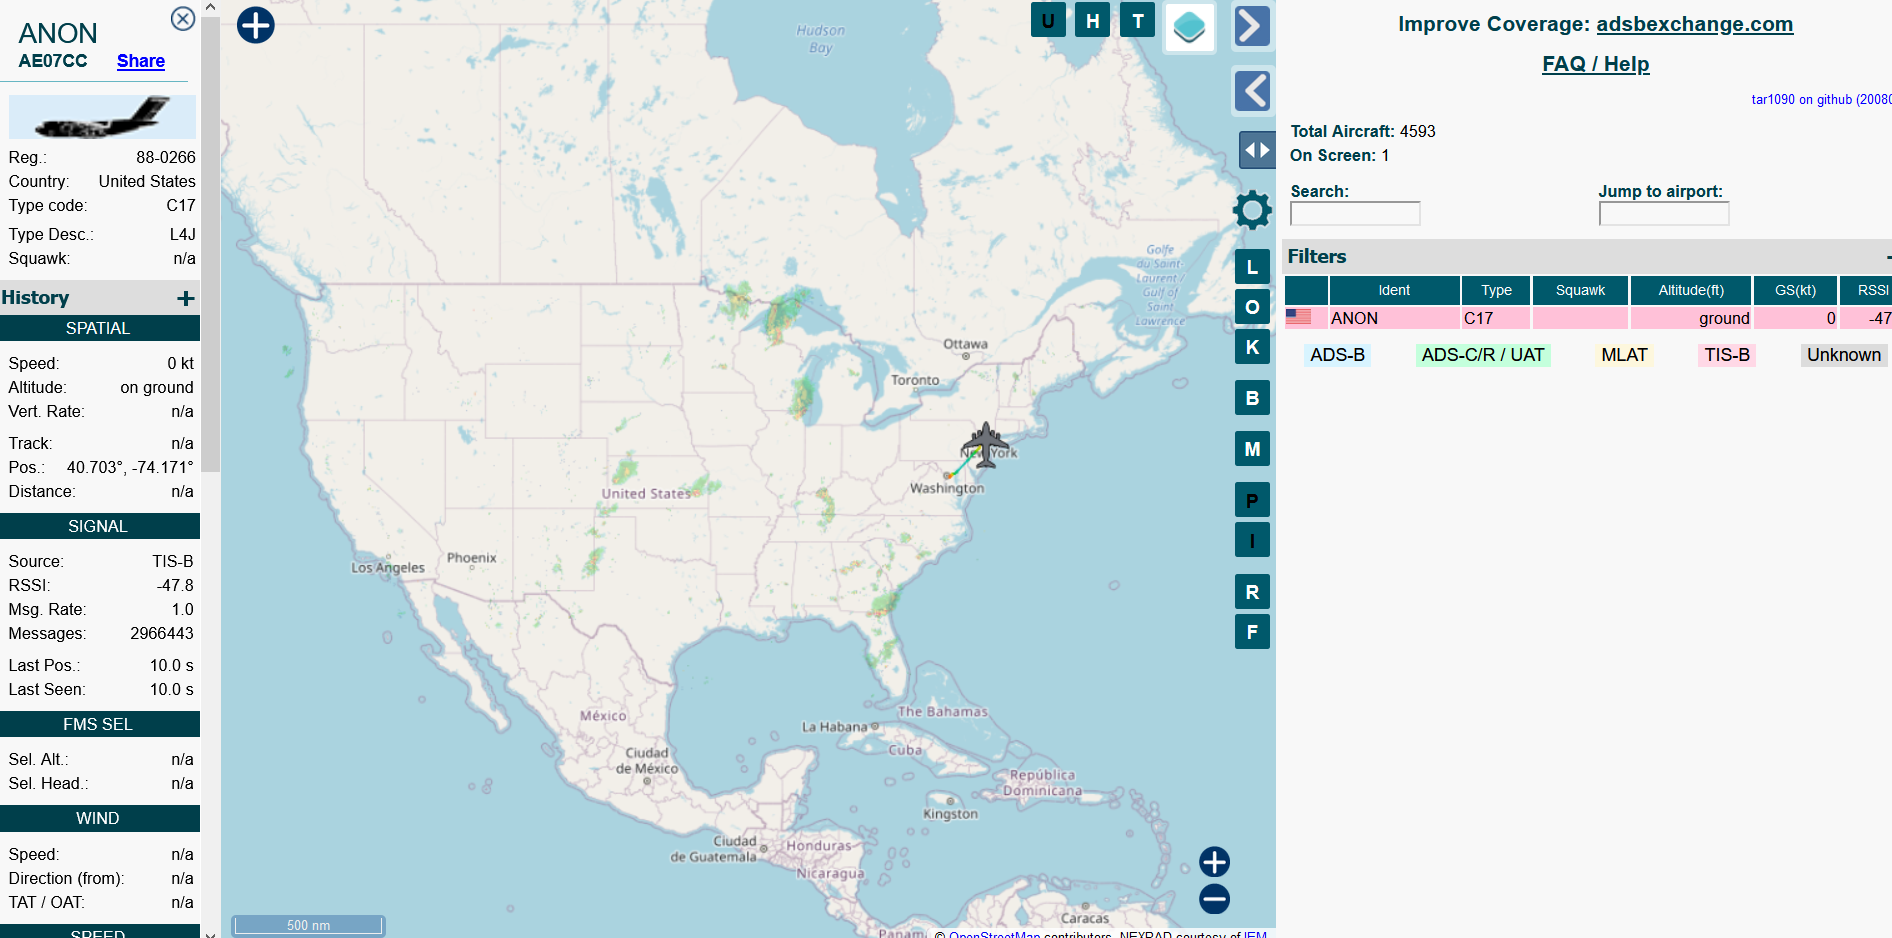Click the R map option button
Image resolution: width=1892 pixels, height=938 pixels.
(1252, 592)
